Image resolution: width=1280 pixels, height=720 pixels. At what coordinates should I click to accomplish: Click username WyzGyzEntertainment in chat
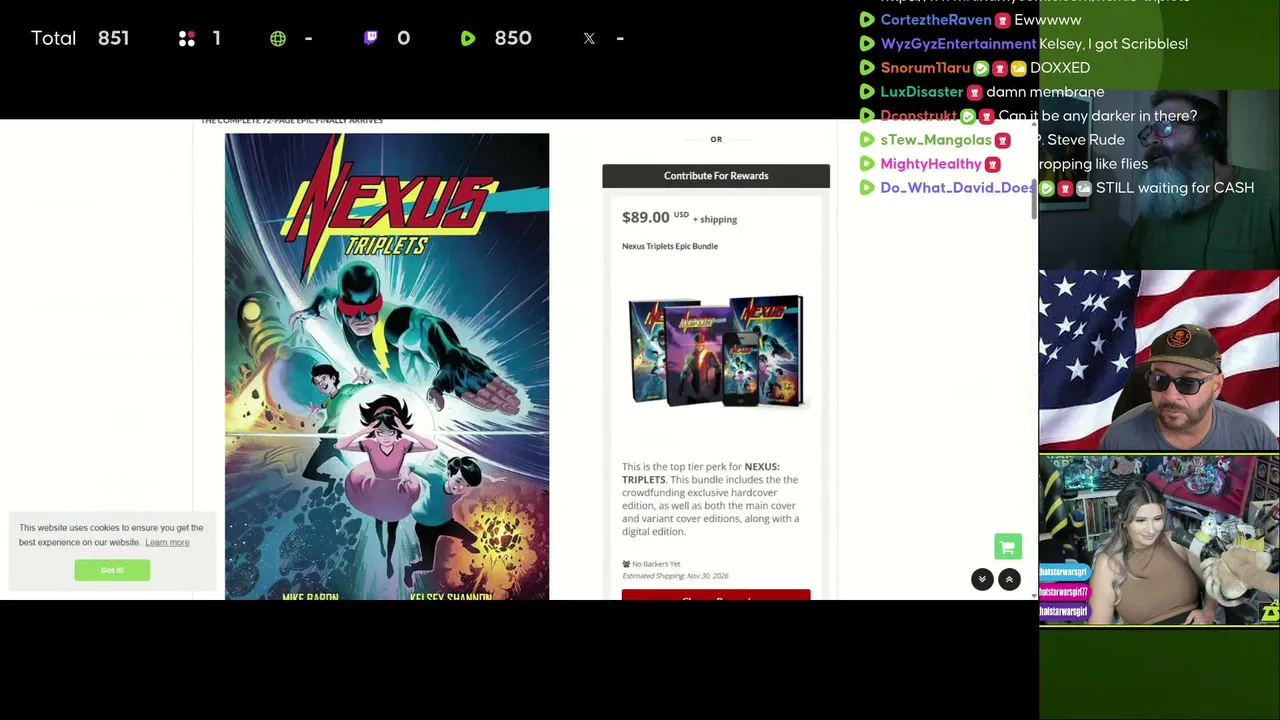[958, 44]
